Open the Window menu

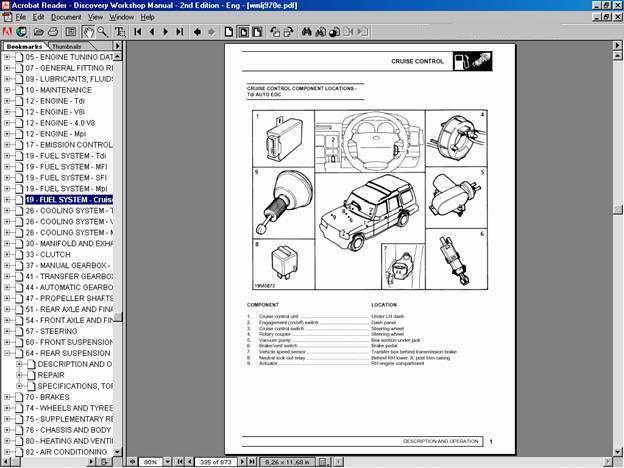(122, 17)
